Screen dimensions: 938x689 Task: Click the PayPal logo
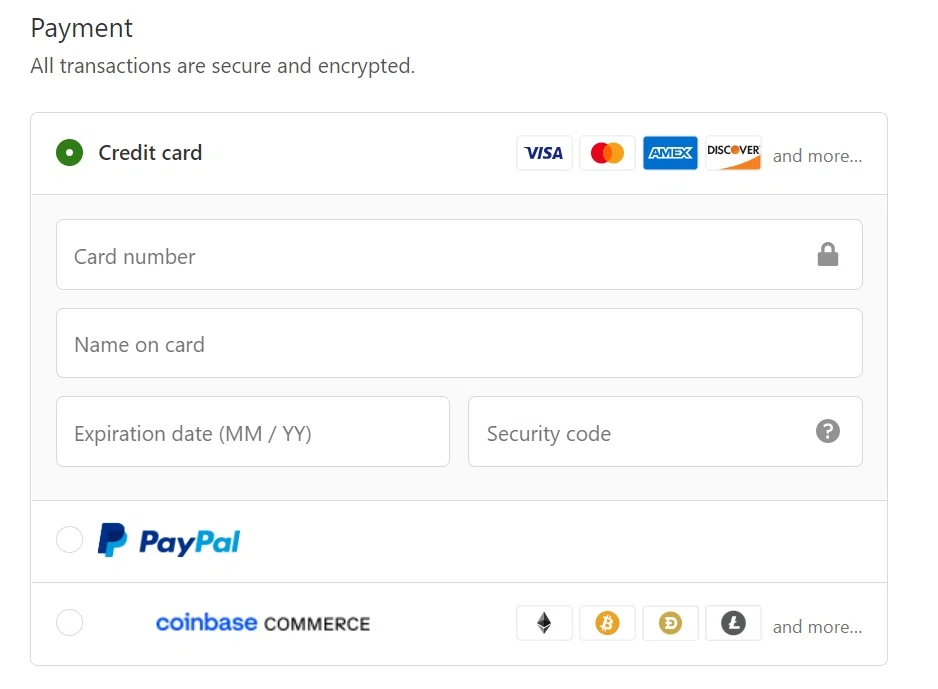(169, 541)
